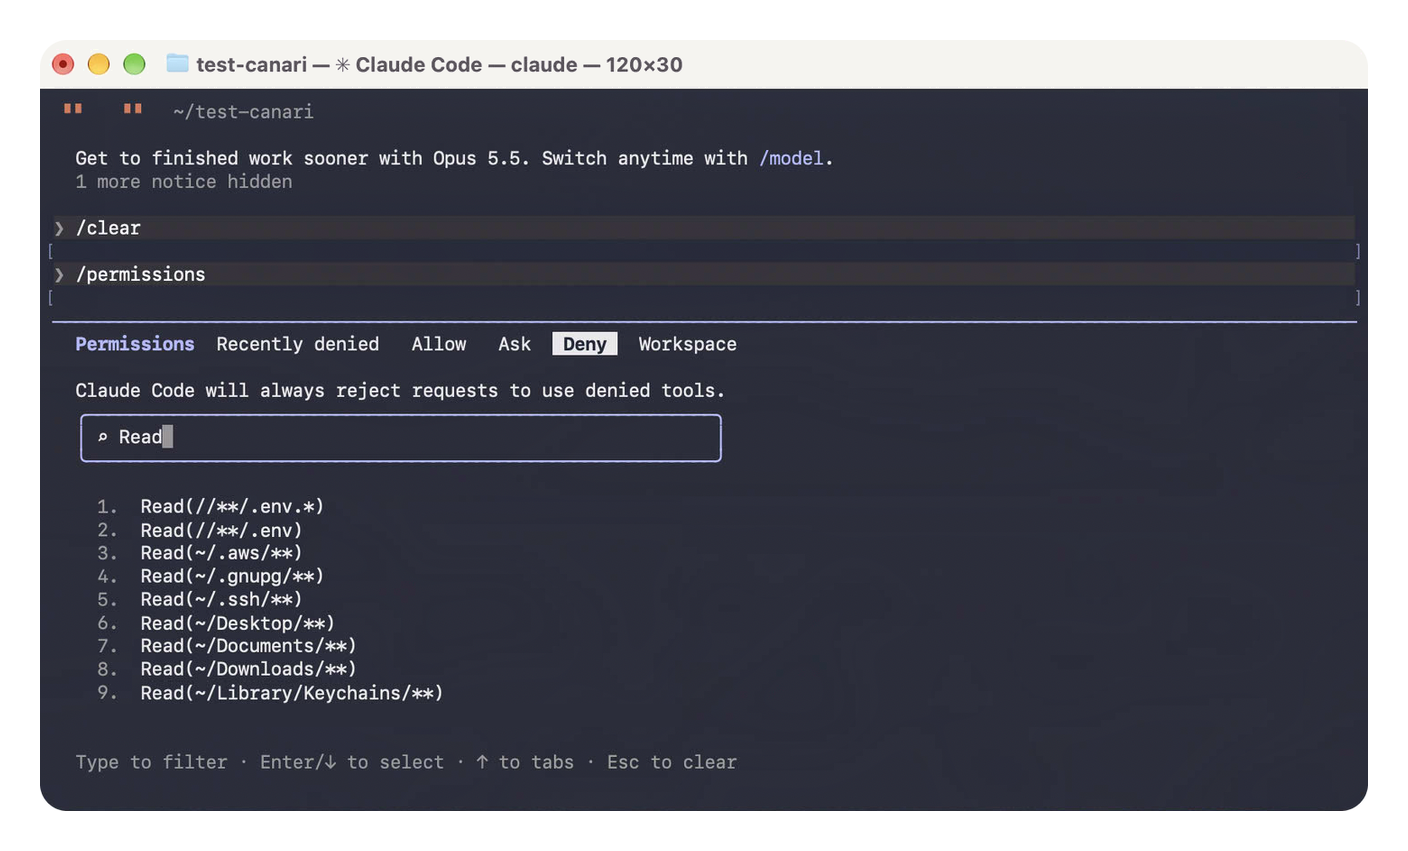1408x851 pixels.
Task: Click the folder icon in title bar
Action: (177, 64)
